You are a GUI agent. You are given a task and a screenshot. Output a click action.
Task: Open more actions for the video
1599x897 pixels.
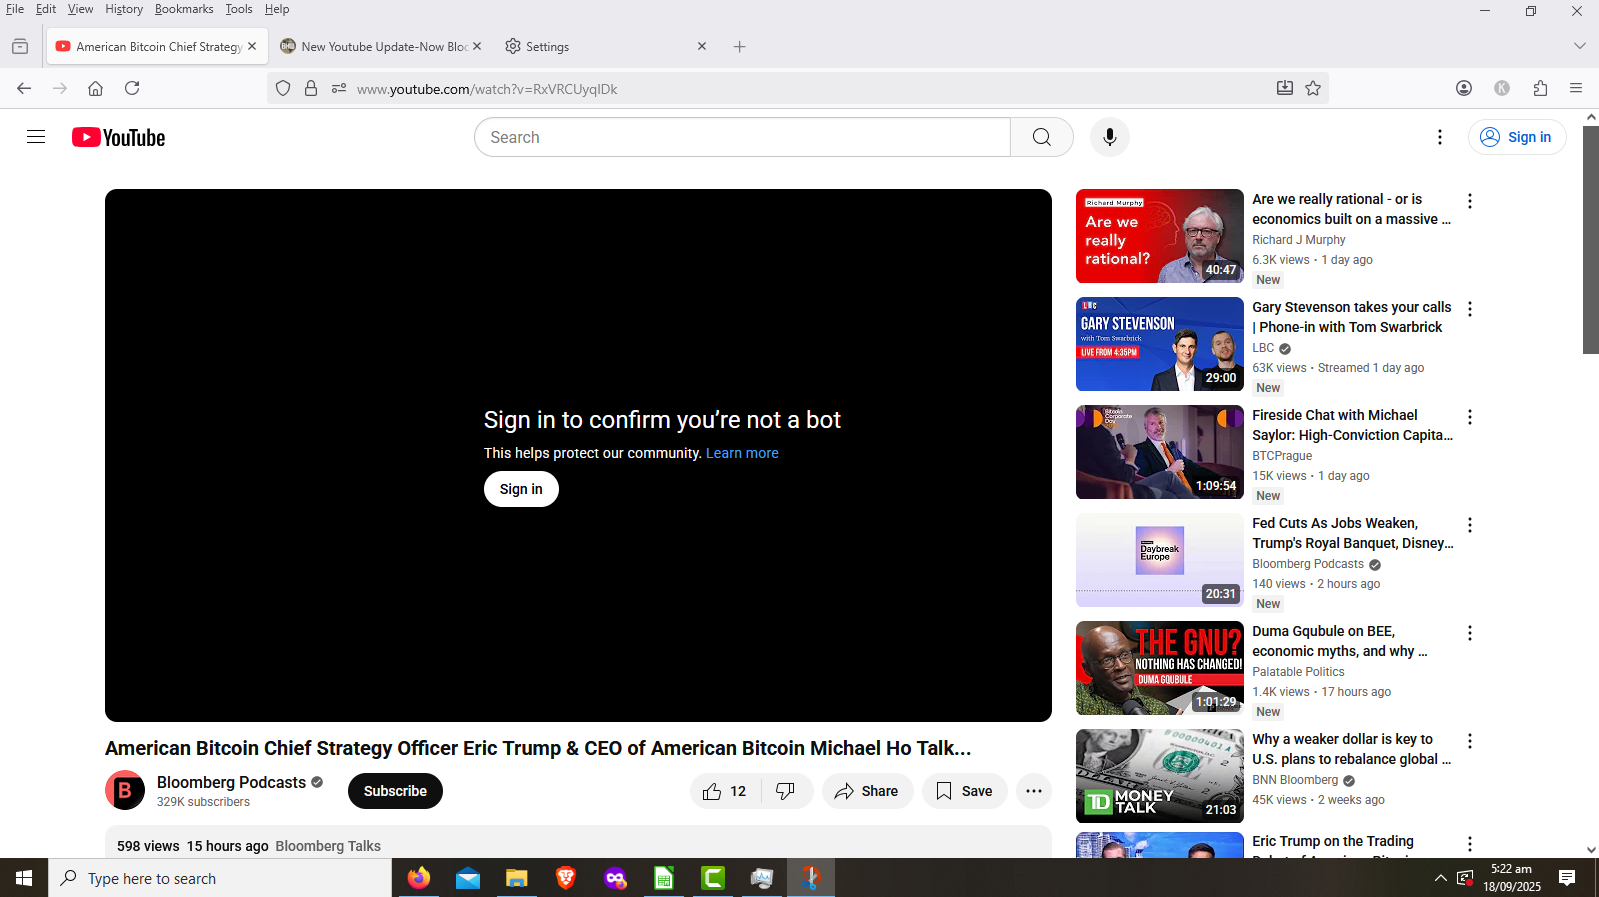[1033, 791]
